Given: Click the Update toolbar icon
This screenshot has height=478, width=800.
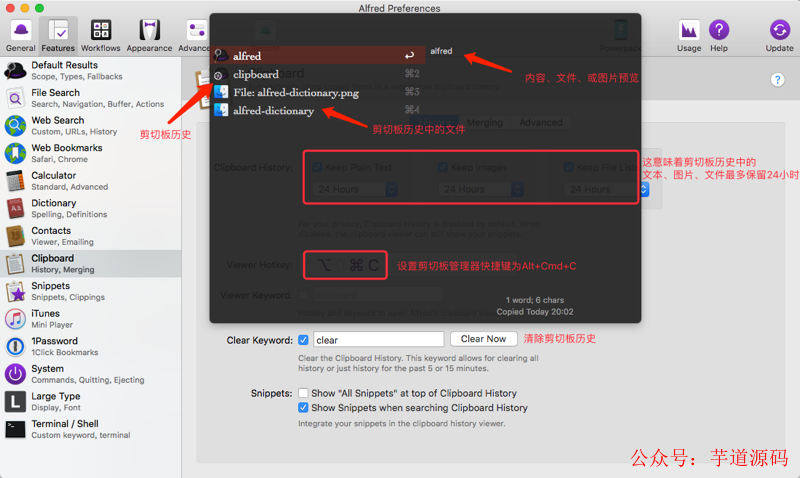Looking at the screenshot, I should (x=779, y=36).
